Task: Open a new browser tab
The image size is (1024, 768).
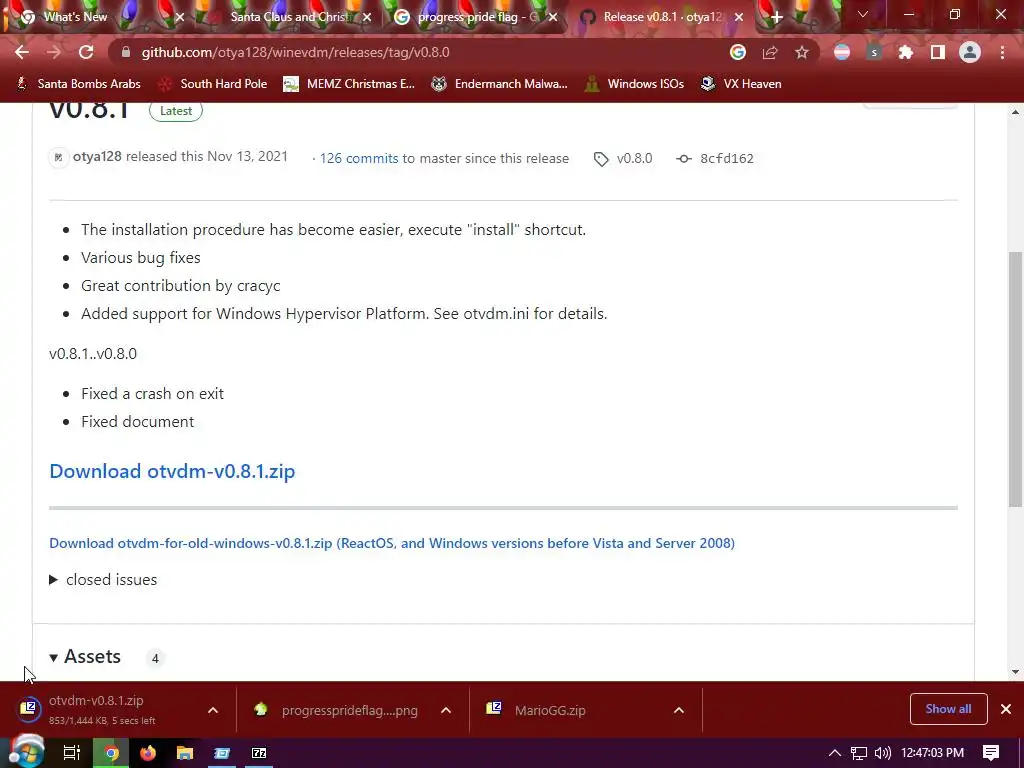Action: point(776,17)
